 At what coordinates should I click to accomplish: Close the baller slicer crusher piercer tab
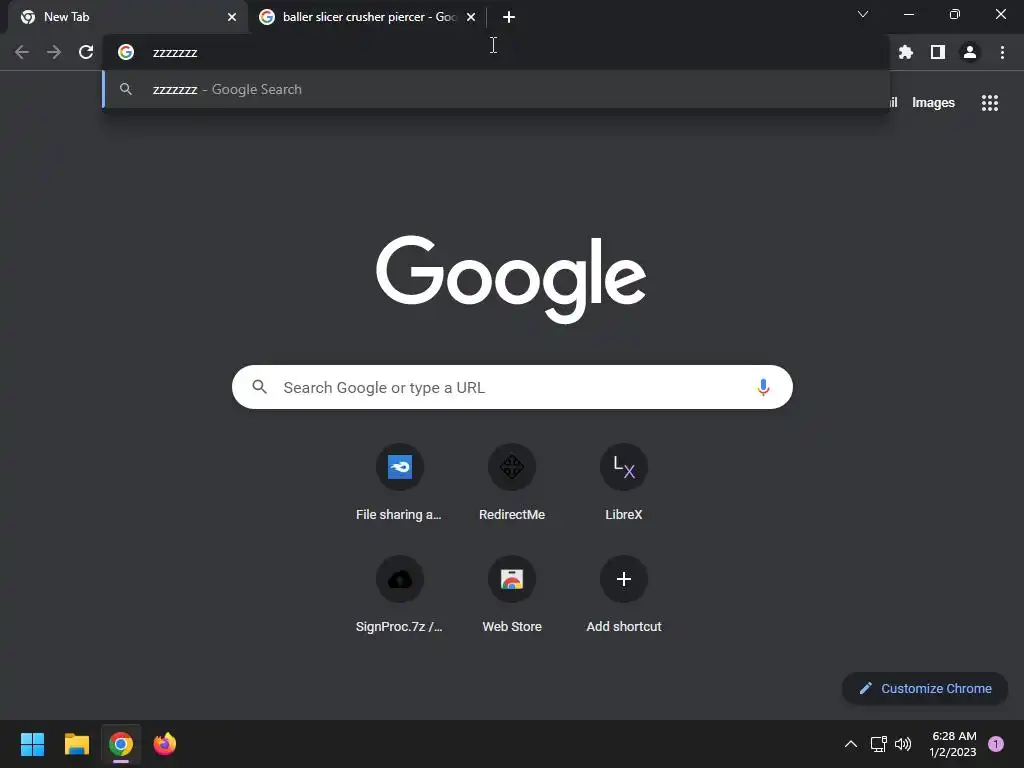(x=471, y=17)
